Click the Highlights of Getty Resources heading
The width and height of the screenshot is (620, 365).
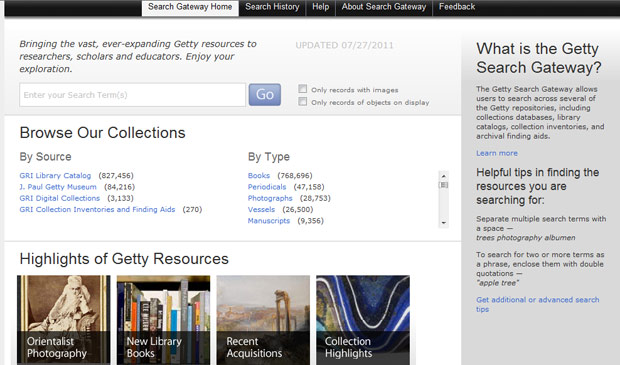(124, 259)
